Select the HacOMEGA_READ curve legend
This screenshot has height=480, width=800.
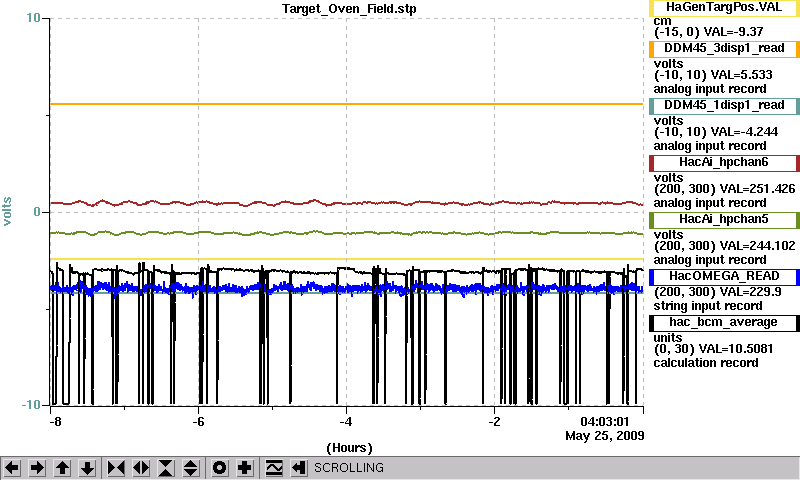(x=724, y=277)
